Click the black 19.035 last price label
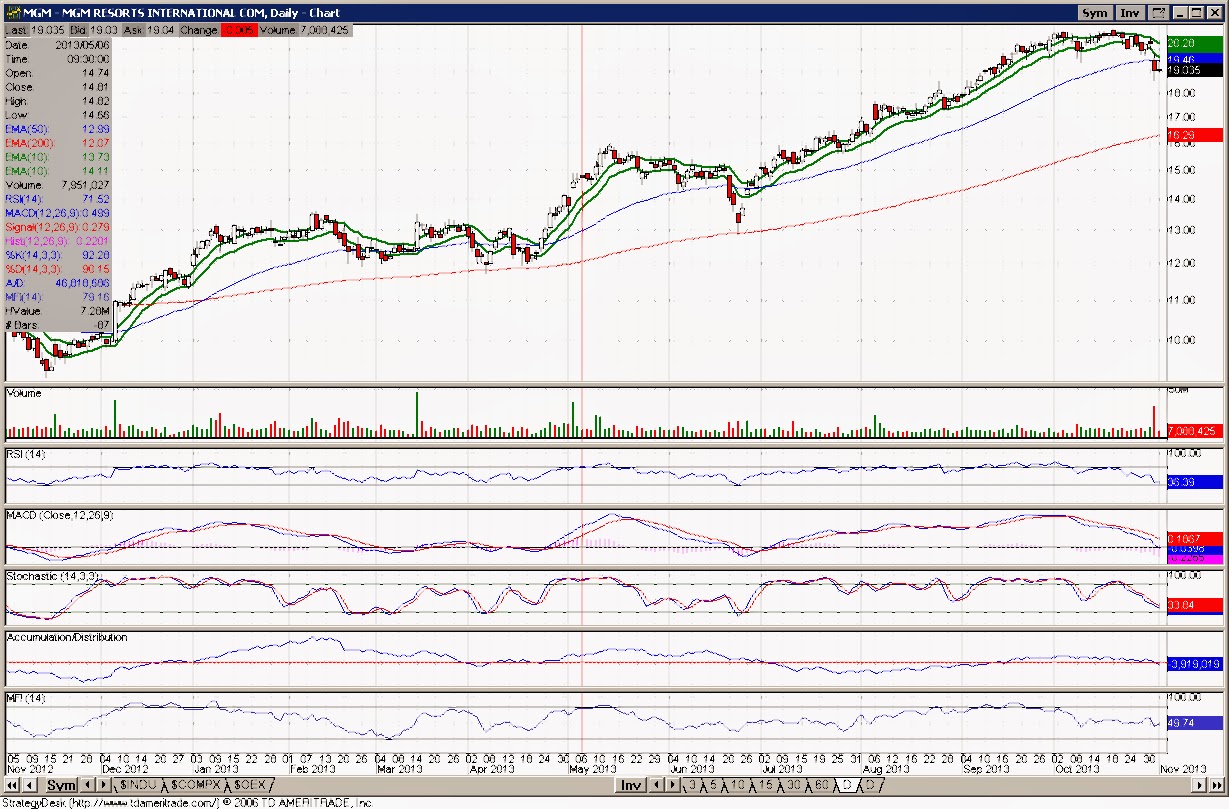The image size is (1229, 809). click(x=1196, y=70)
